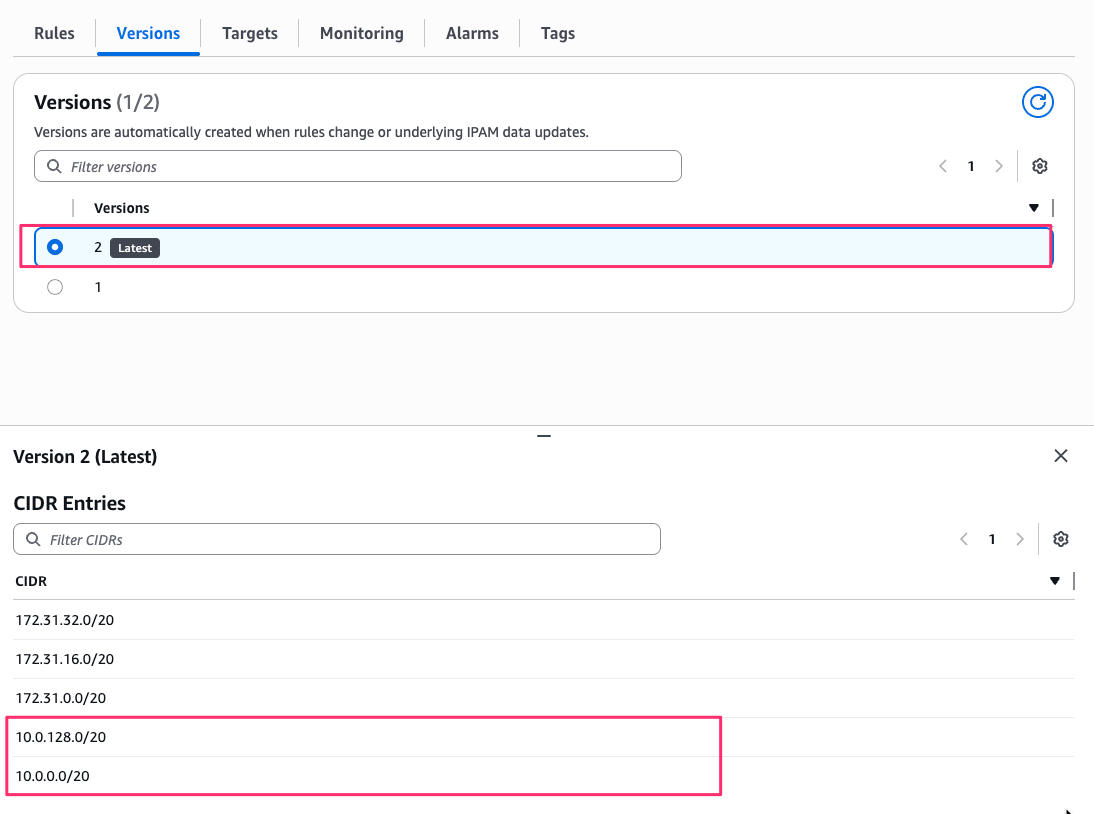The height and width of the screenshot is (814, 1094).
Task: Open the Monitoring tab
Action: point(361,33)
